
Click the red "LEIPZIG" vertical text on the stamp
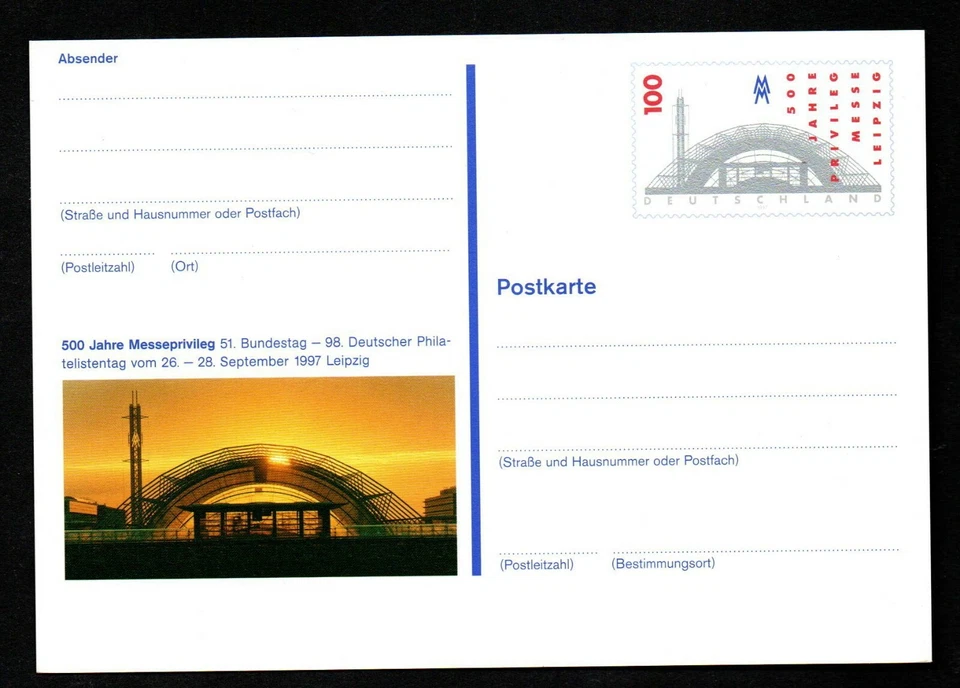877,118
